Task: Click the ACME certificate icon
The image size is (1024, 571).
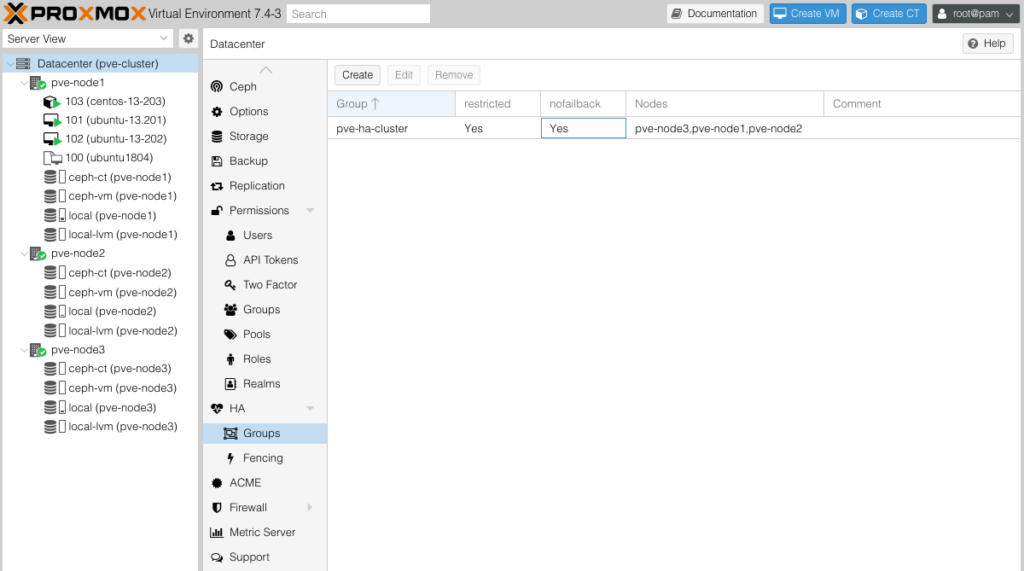Action: point(217,483)
